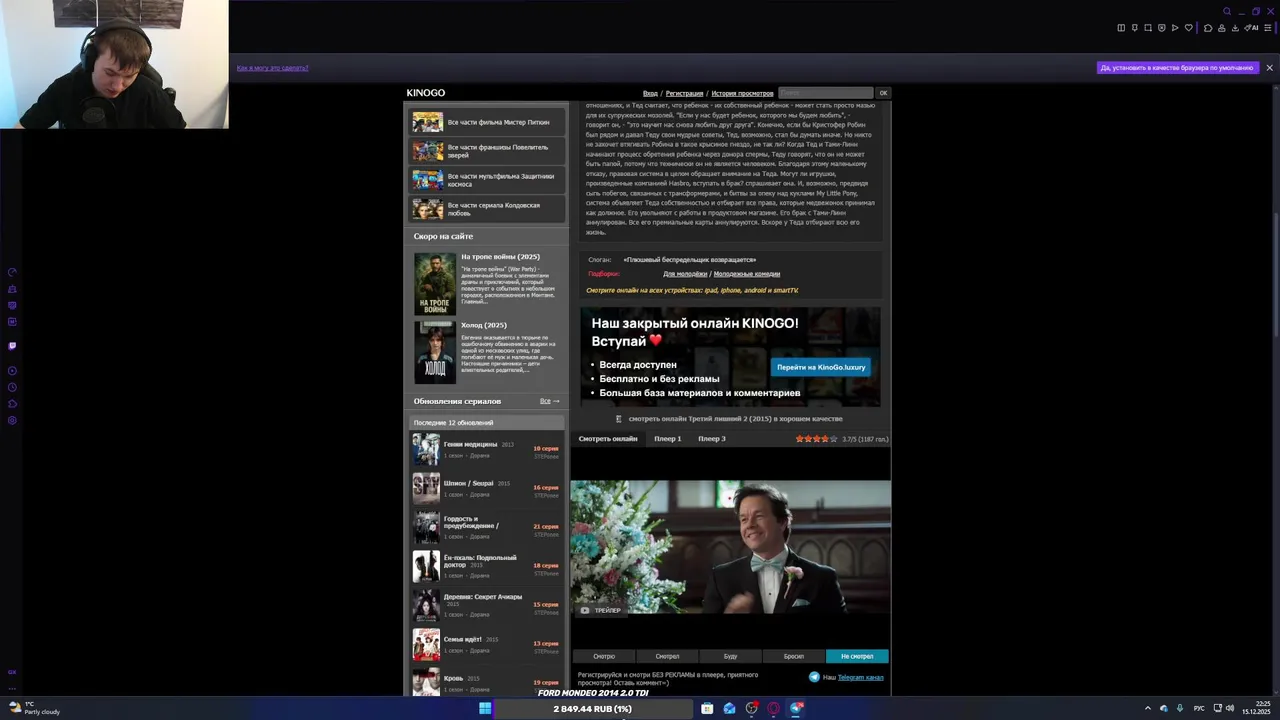Click the Telegram icon beside channel link

pyautogui.click(x=814, y=677)
